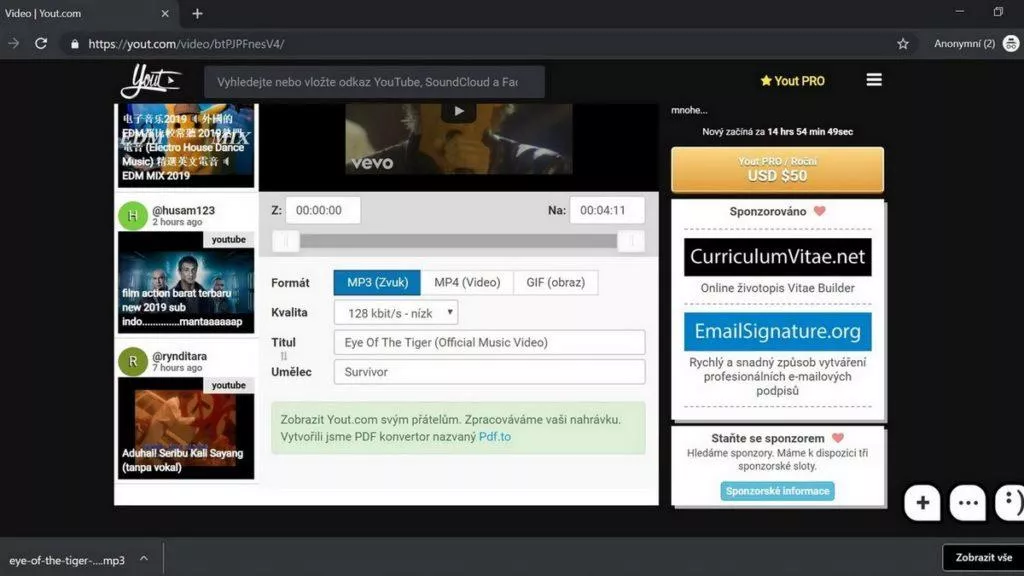Open Anonymní profile icon
Screen dimensions: 1024x576
pos(1010,44)
